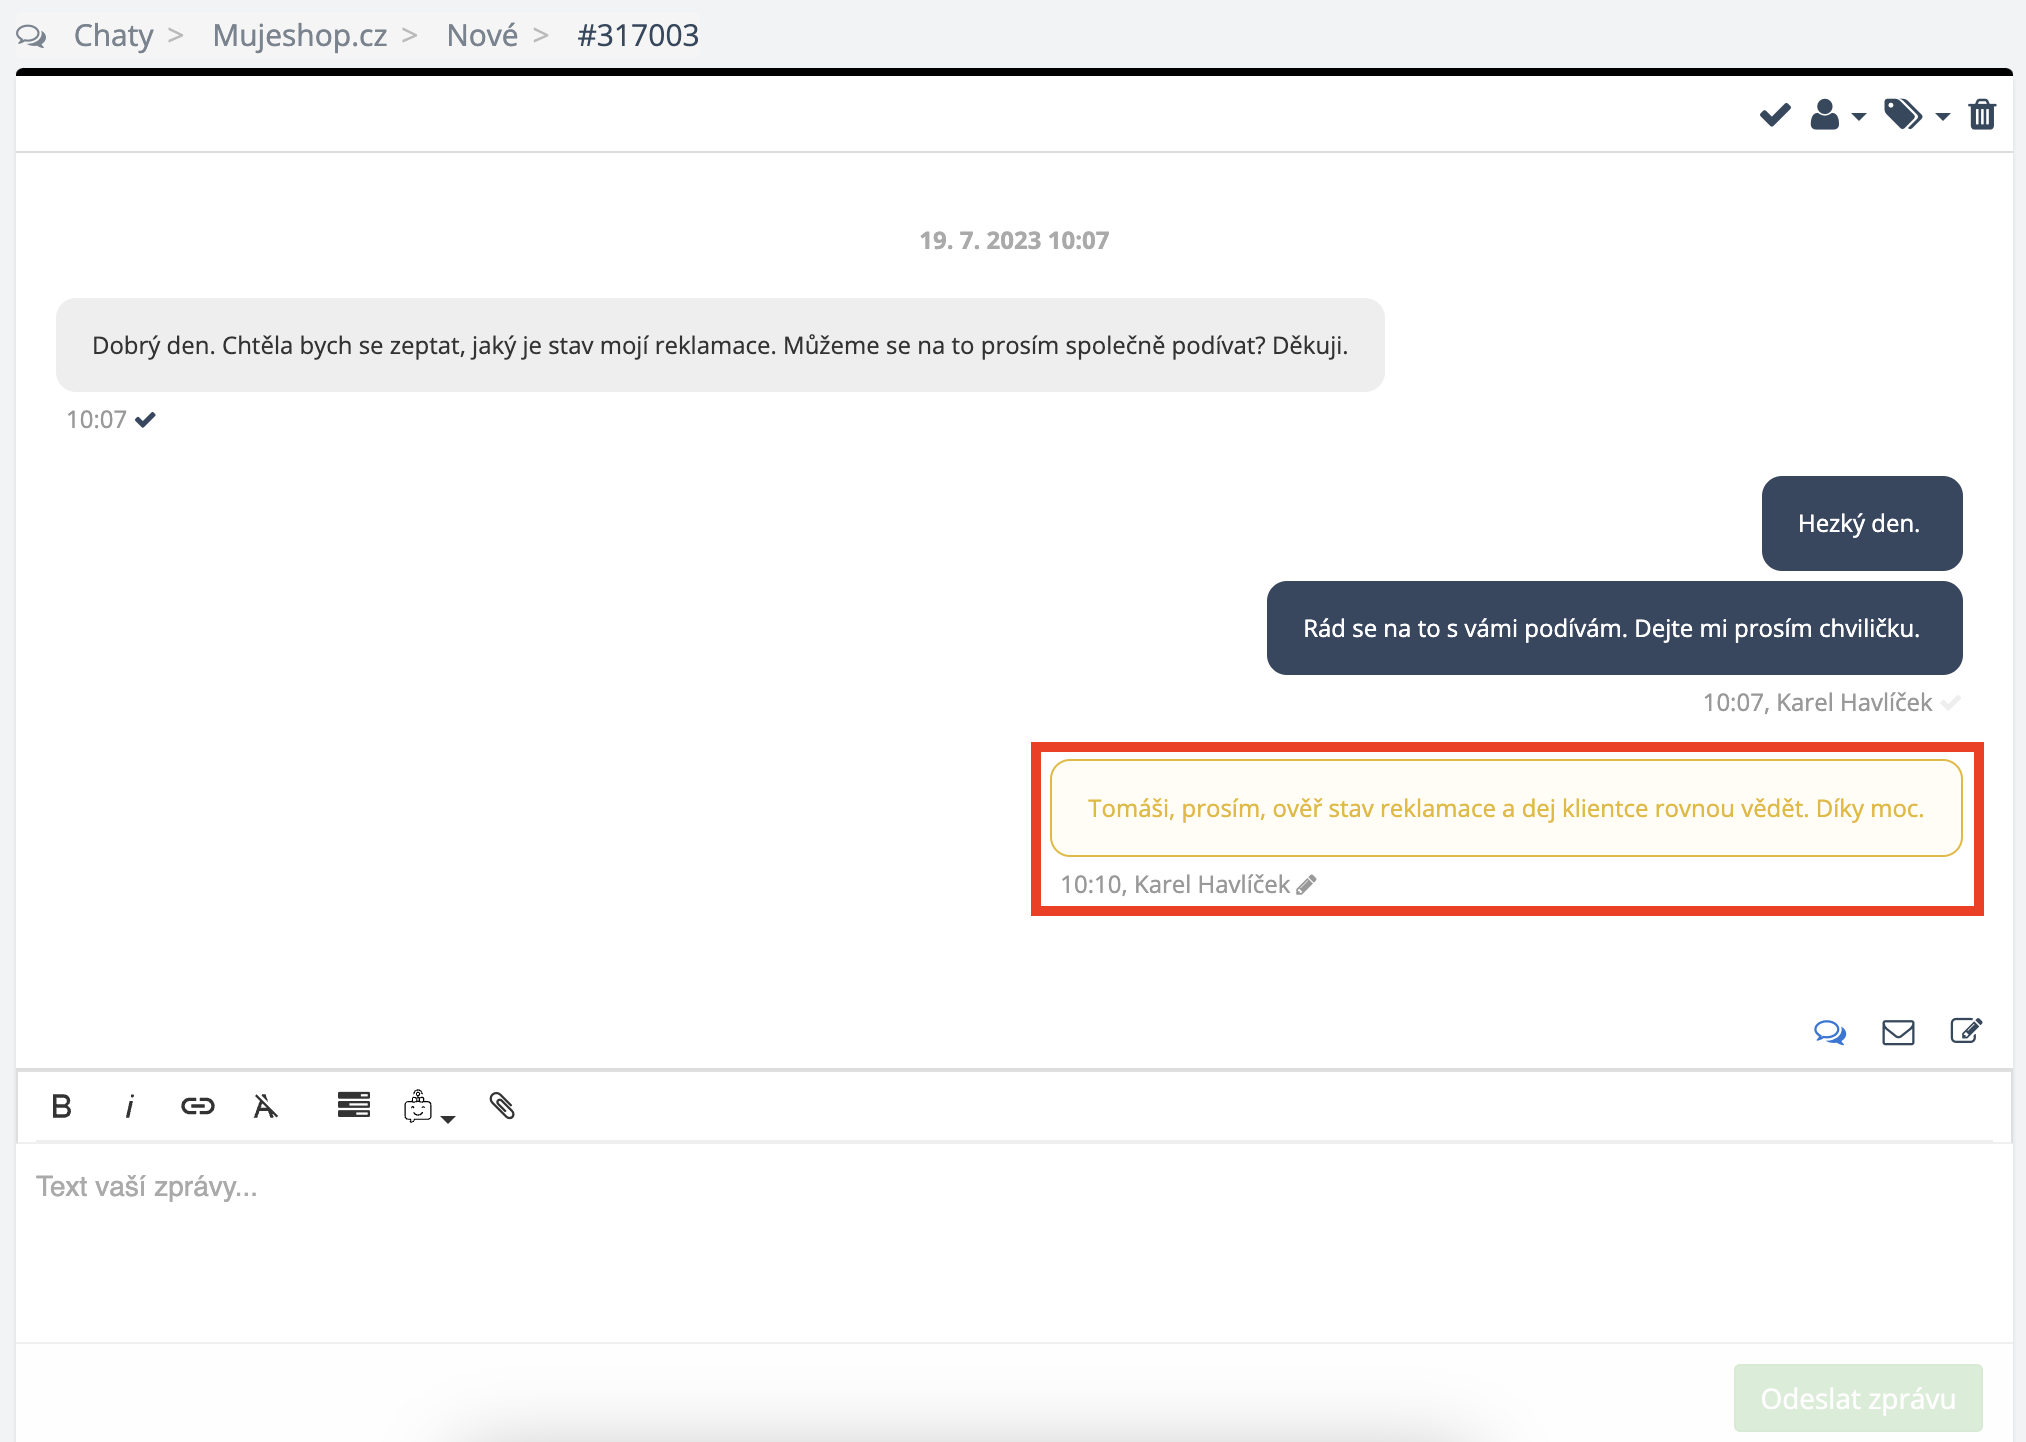Image resolution: width=2026 pixels, height=1442 pixels.
Task: Edit the internal note pencil icon
Action: (x=1306, y=885)
